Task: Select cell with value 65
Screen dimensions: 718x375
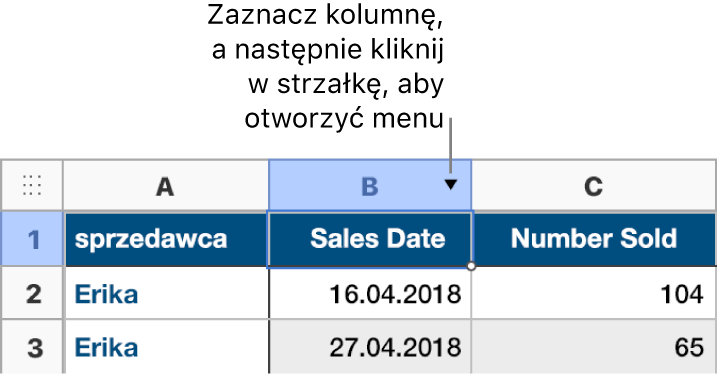Action: click(594, 347)
